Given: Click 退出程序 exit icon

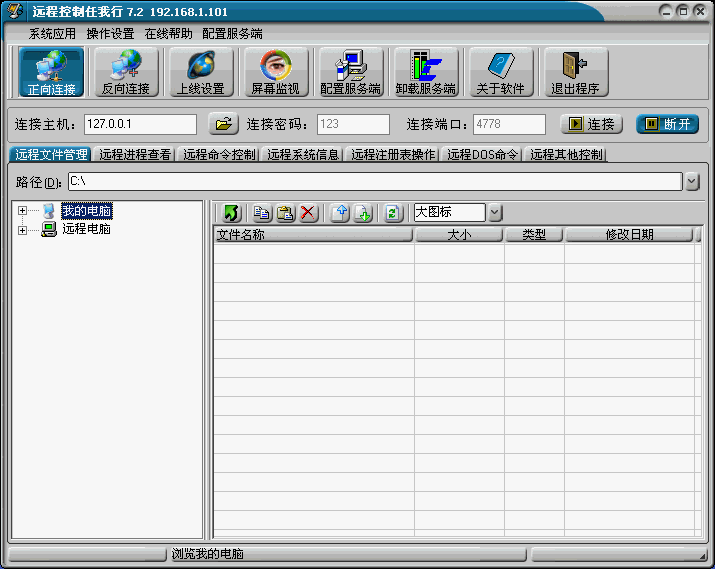Looking at the screenshot, I should point(575,72).
